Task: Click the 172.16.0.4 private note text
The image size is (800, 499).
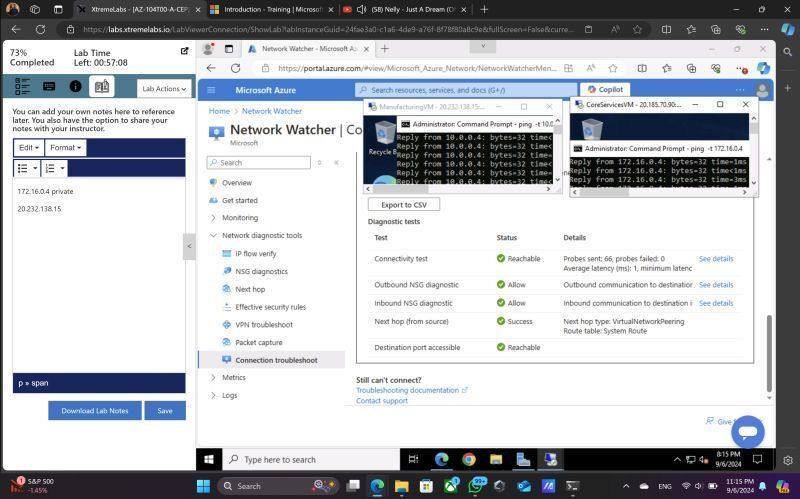Action: coord(45,191)
